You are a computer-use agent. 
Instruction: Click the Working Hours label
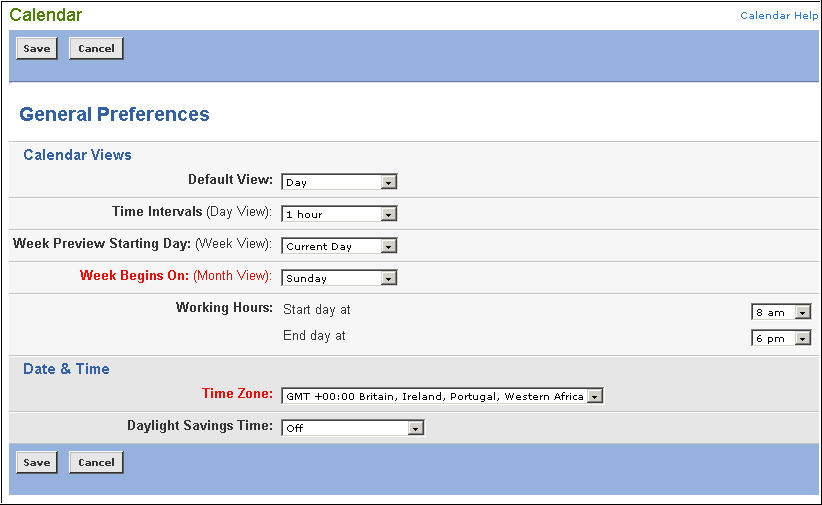(x=224, y=307)
